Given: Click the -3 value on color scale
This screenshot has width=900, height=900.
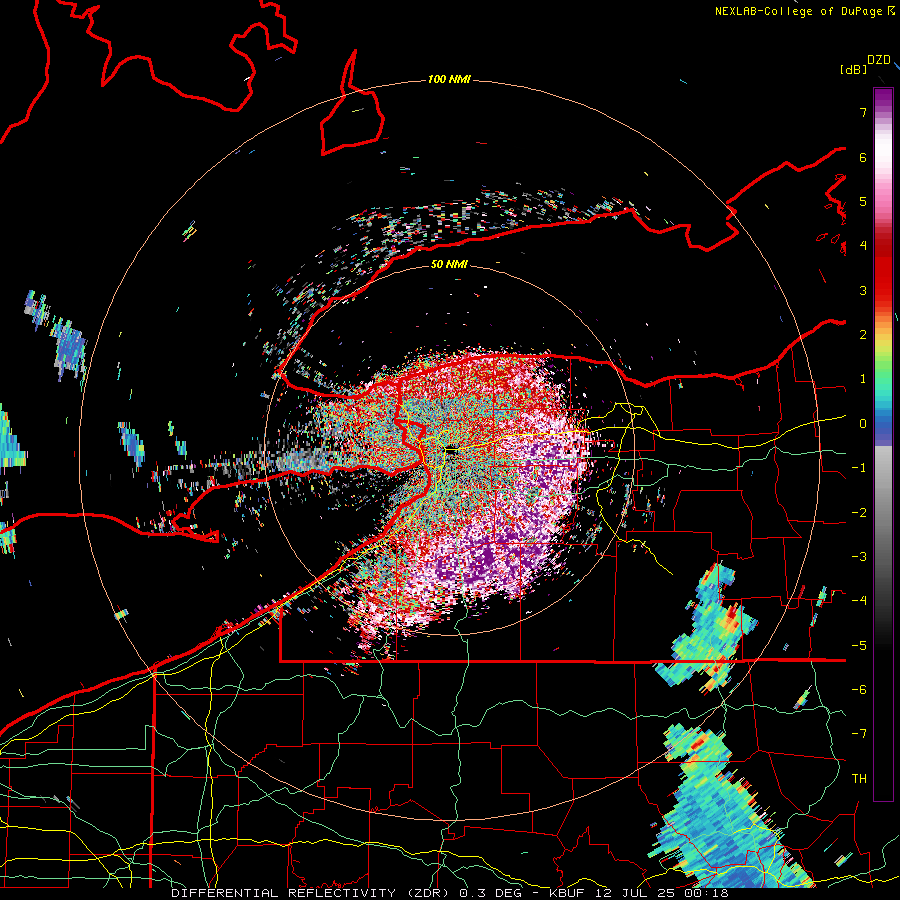Looking at the screenshot, I should tap(859, 557).
